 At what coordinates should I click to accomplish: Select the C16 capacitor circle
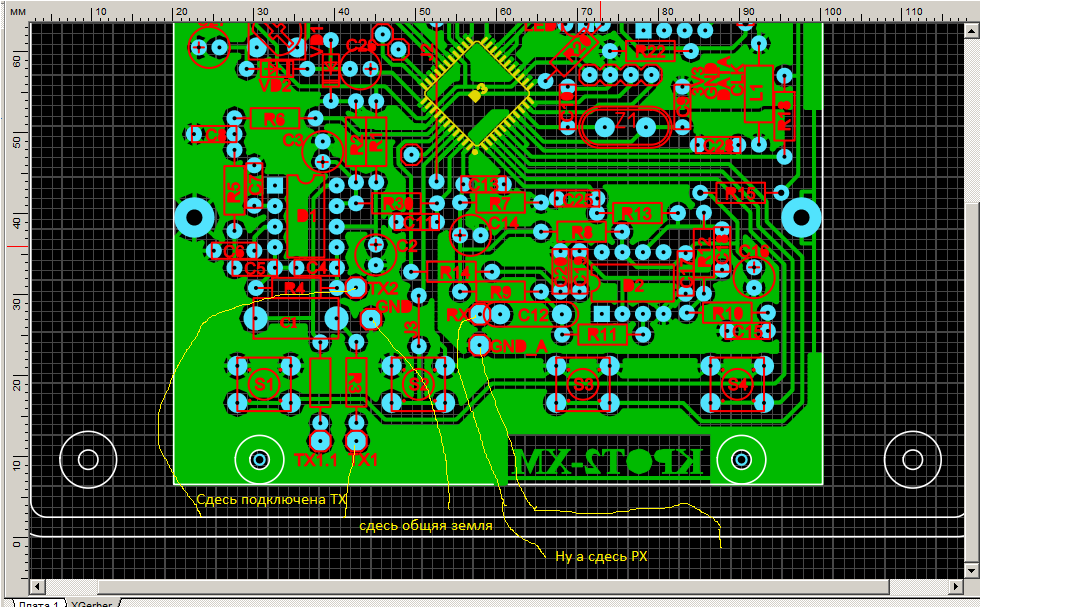click(754, 277)
